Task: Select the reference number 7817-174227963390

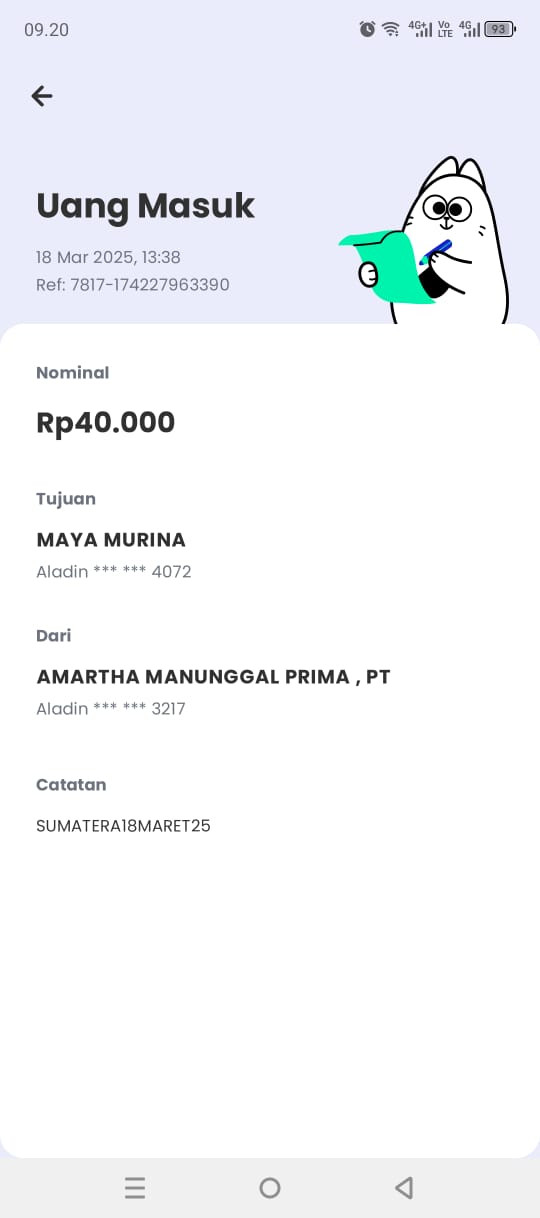Action: [x=149, y=285]
